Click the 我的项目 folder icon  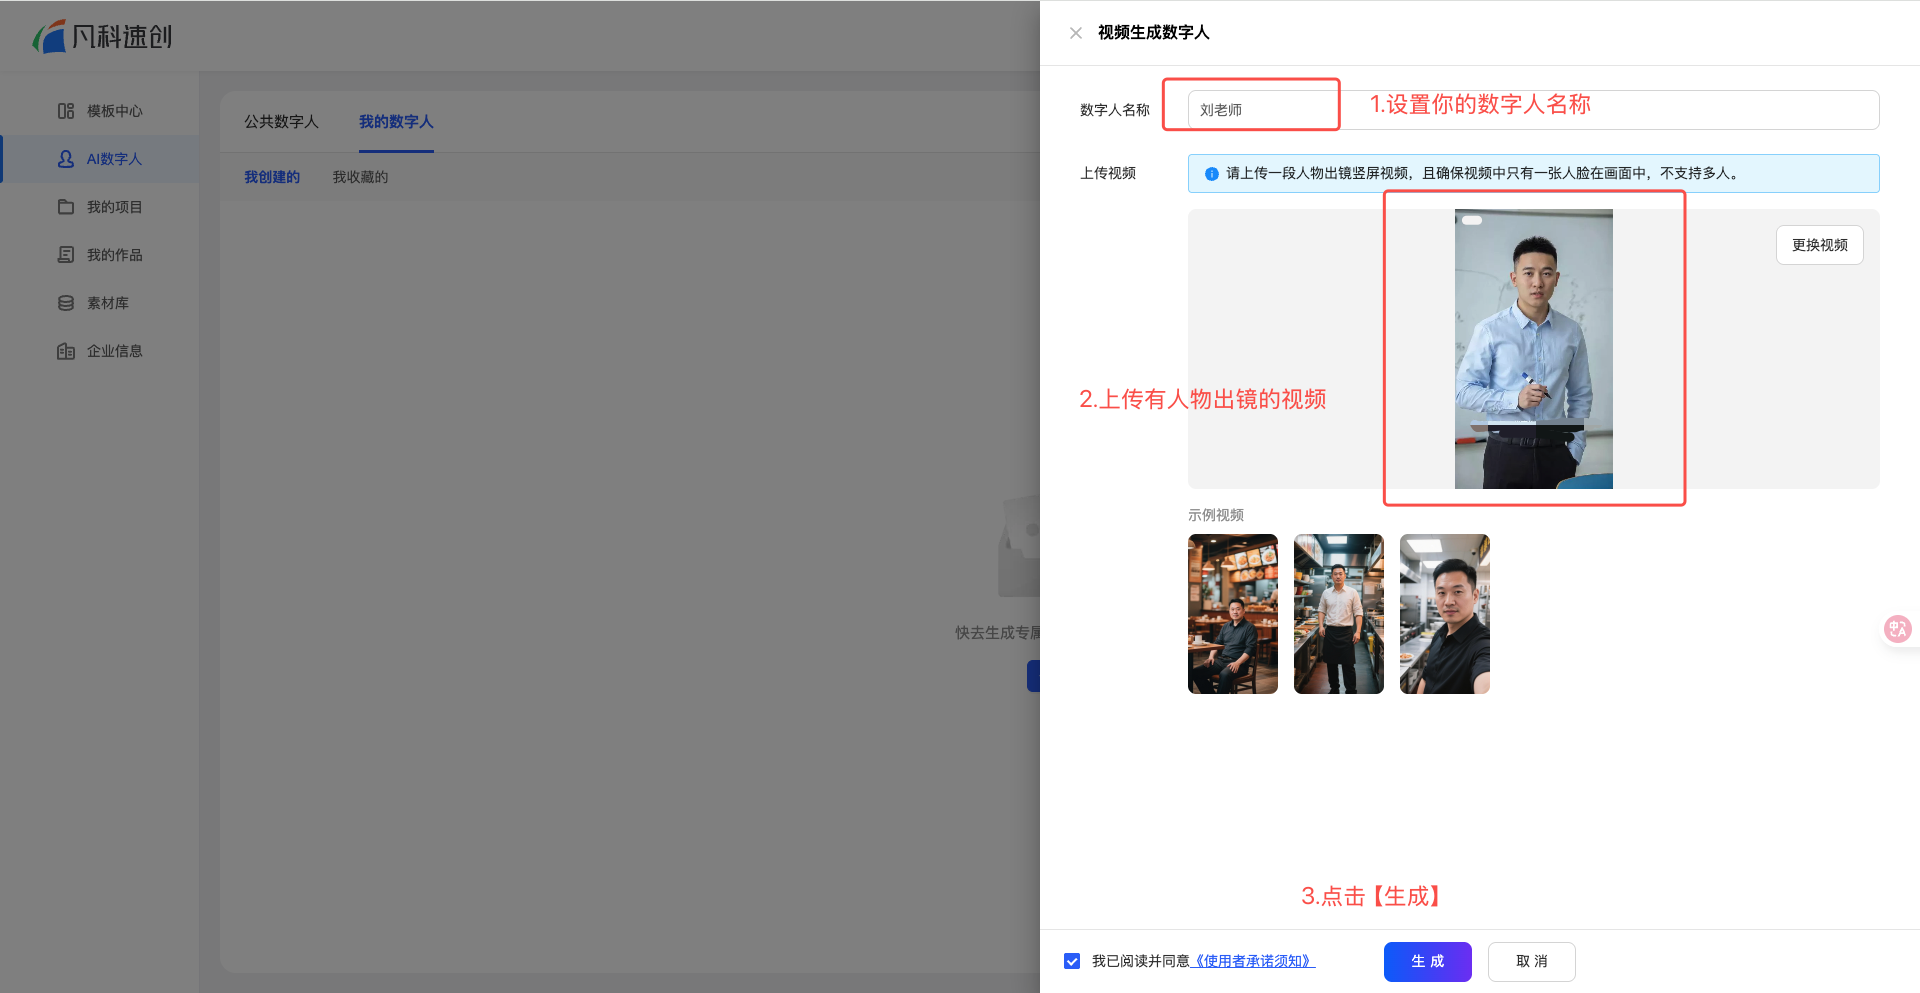pyautogui.click(x=66, y=207)
